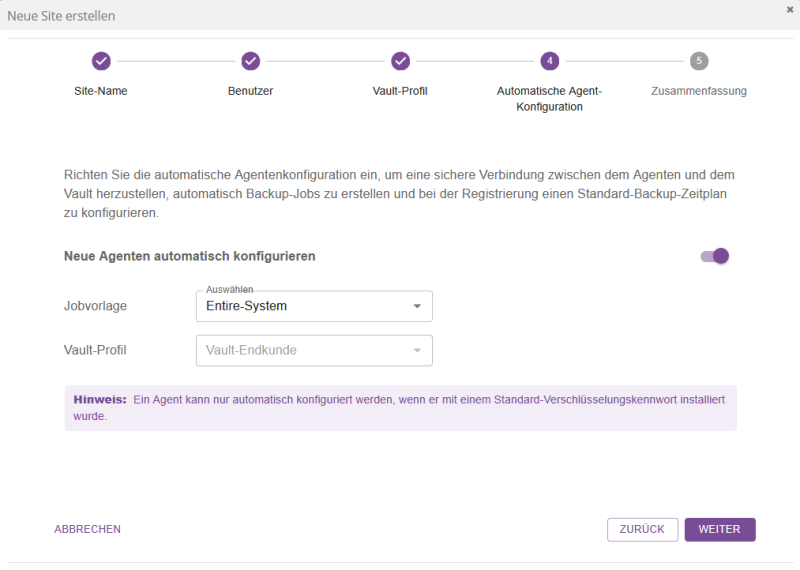Go to the Site-Name step label
This screenshot has width=800, height=570.
[x=101, y=91]
